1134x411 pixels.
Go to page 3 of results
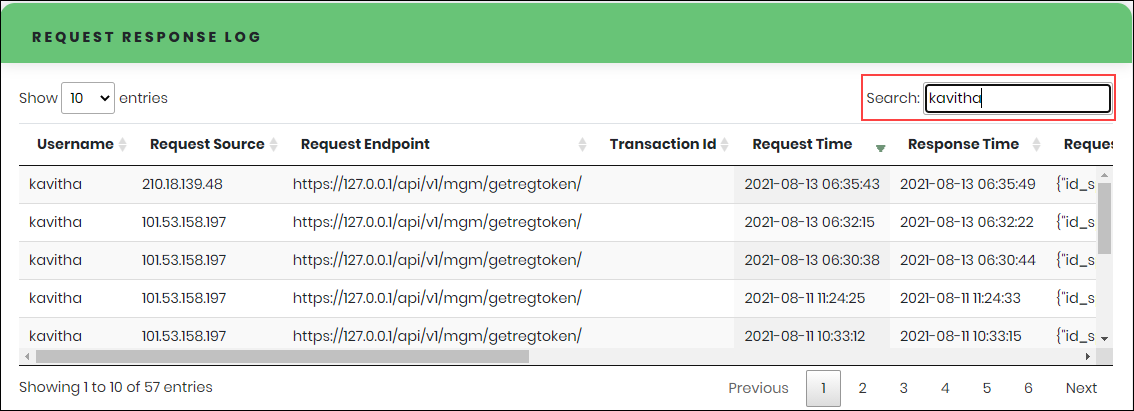[x=903, y=389]
